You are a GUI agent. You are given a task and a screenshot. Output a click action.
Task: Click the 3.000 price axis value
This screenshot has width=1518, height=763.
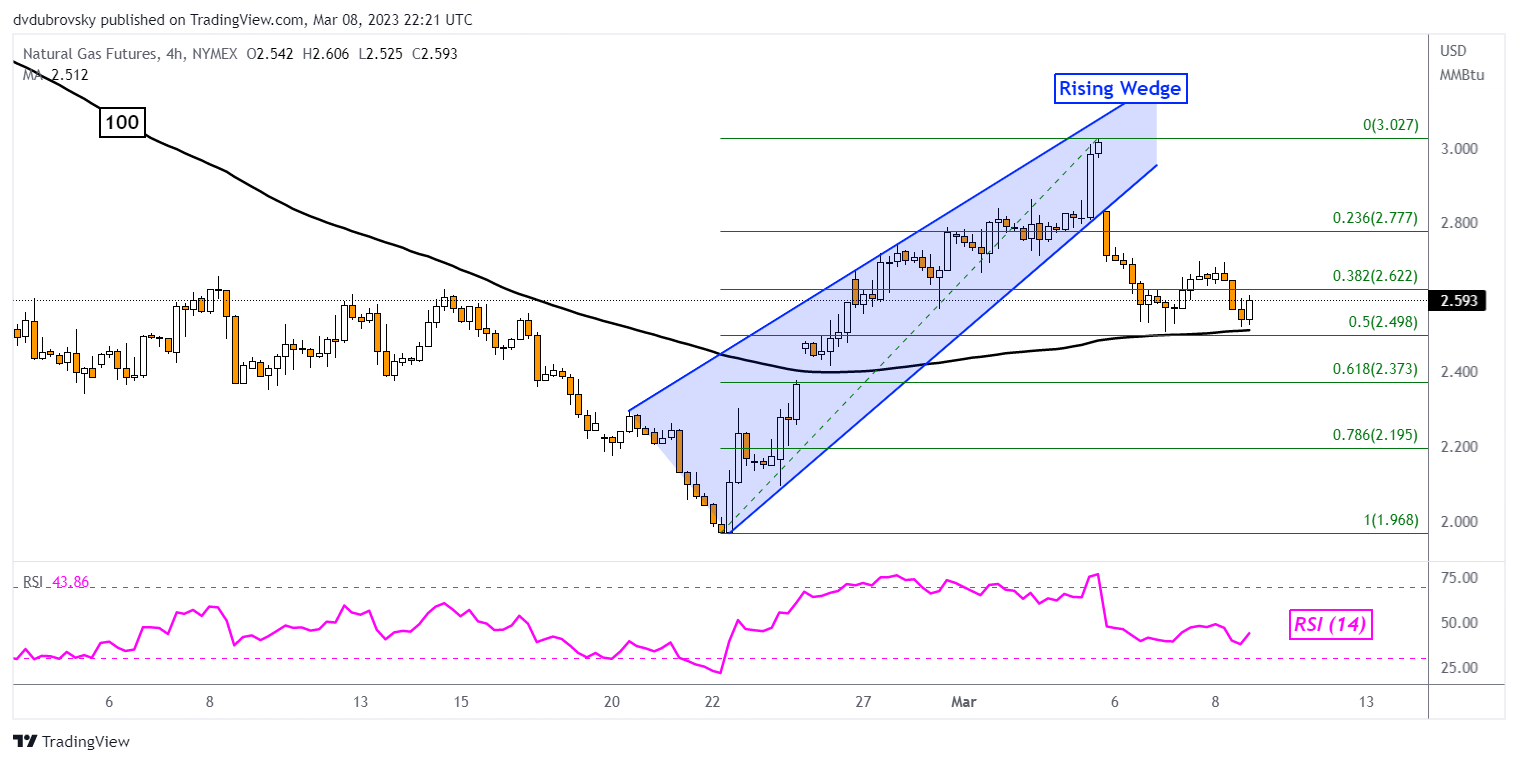tap(1459, 149)
